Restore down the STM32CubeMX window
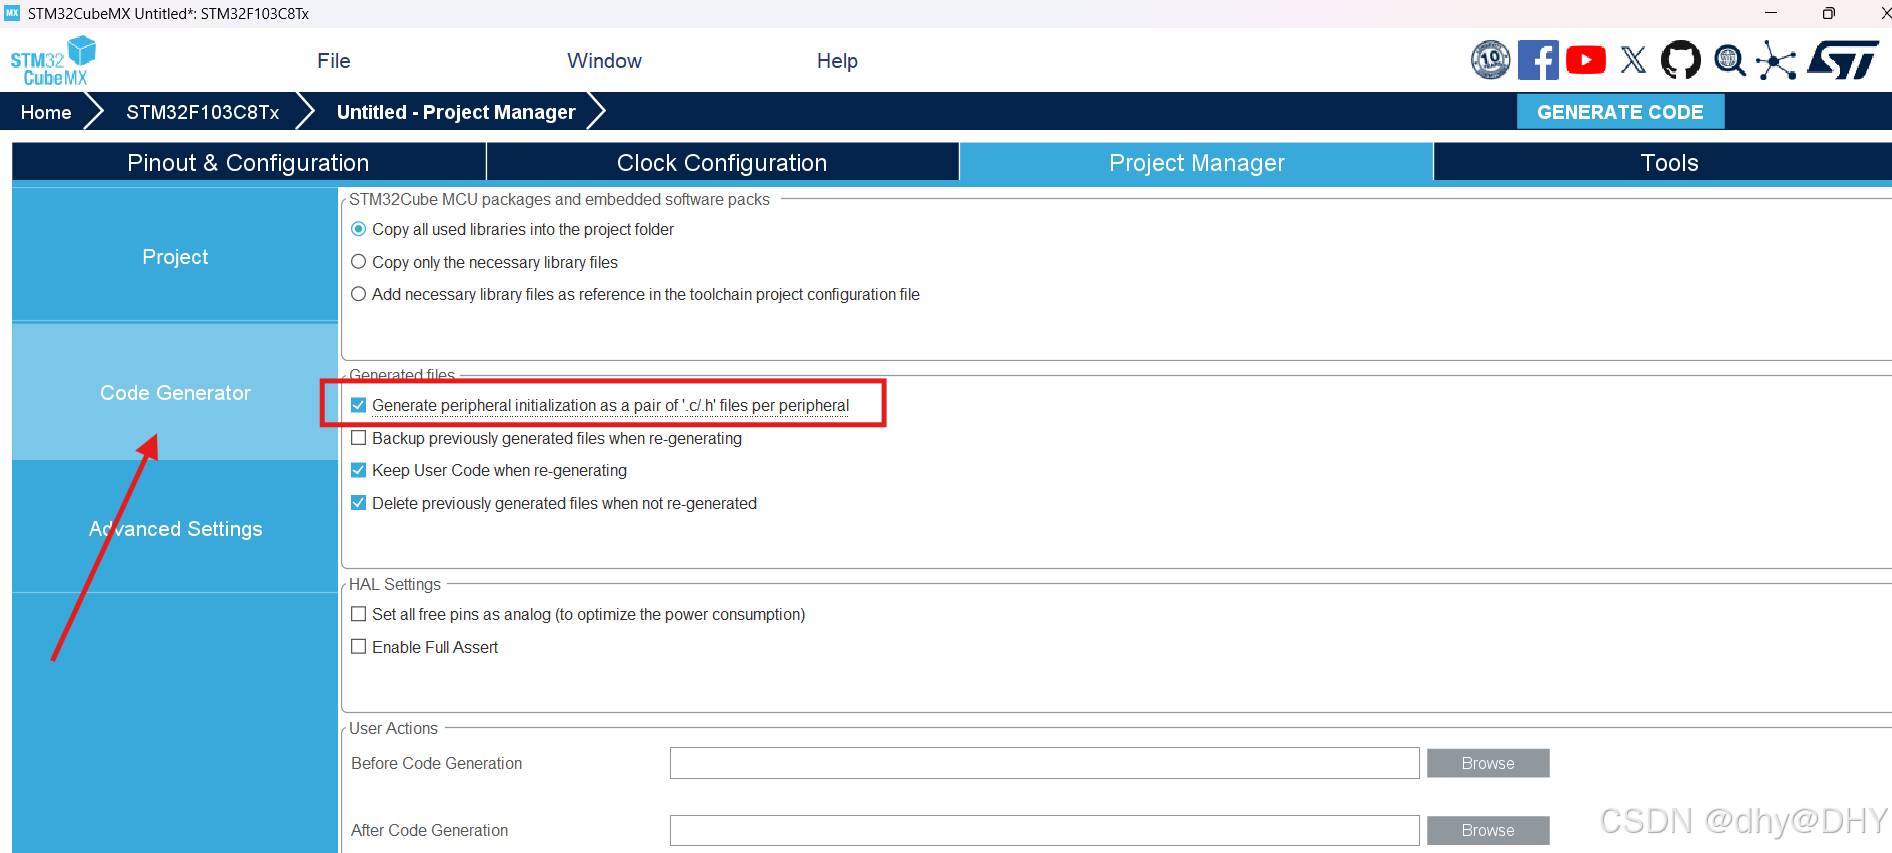Image resolution: width=1892 pixels, height=853 pixels. (x=1828, y=13)
